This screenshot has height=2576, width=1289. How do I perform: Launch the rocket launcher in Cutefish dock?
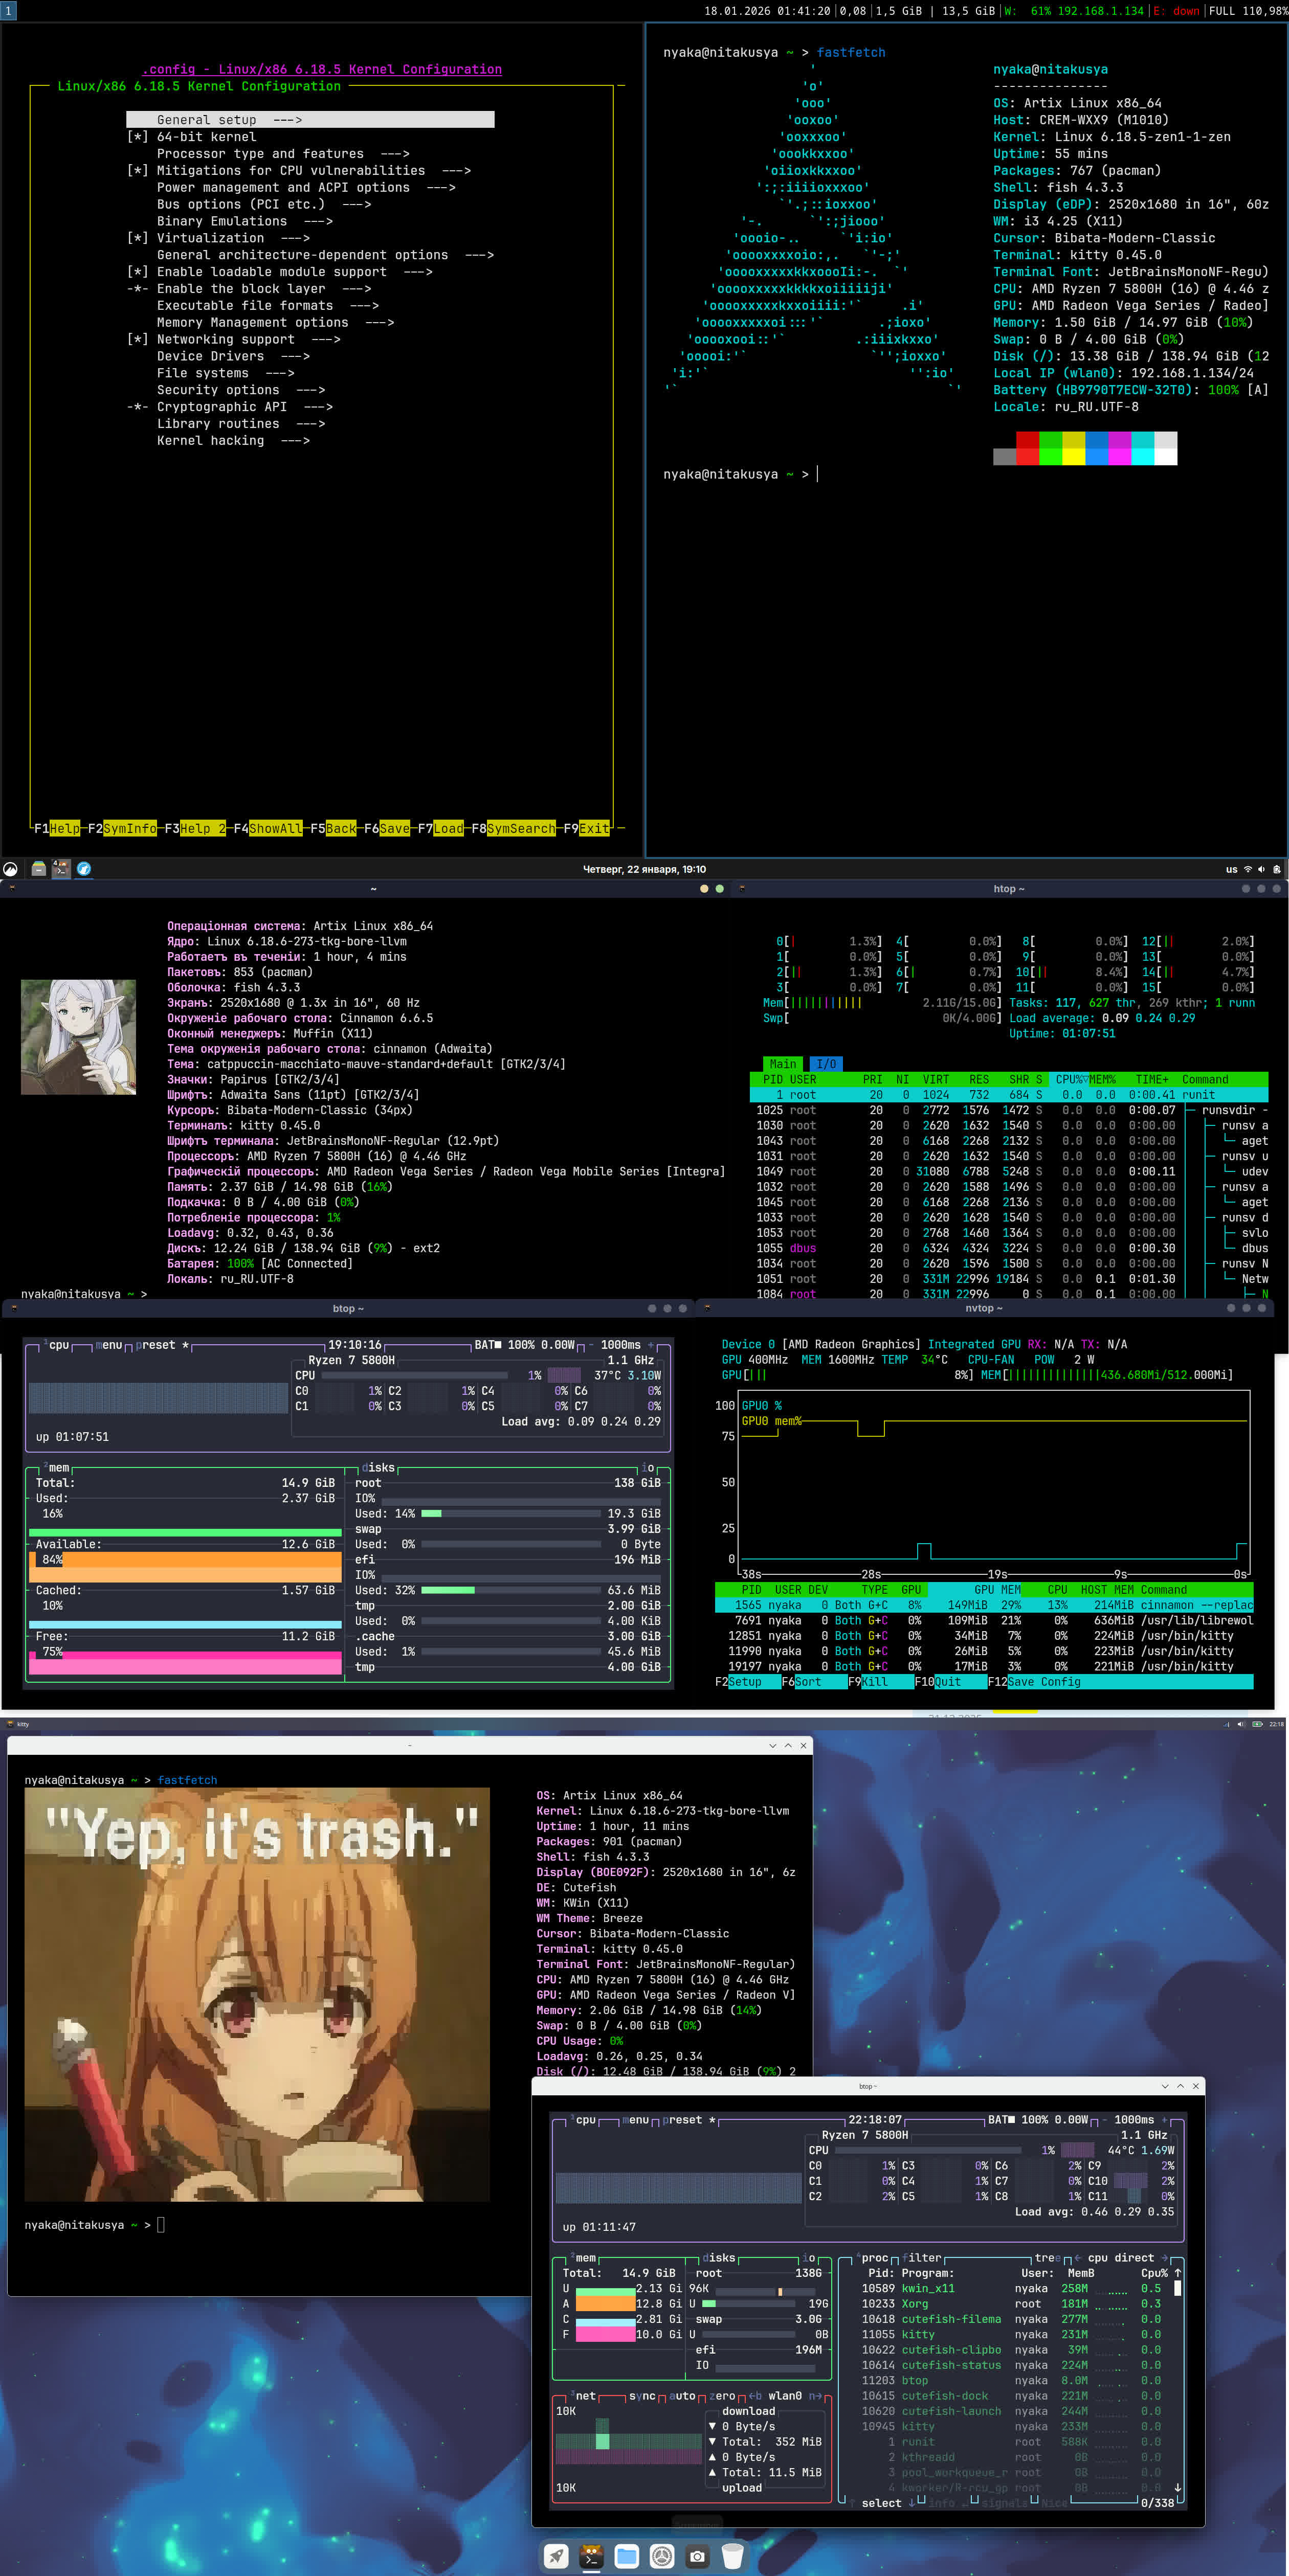click(x=556, y=2557)
